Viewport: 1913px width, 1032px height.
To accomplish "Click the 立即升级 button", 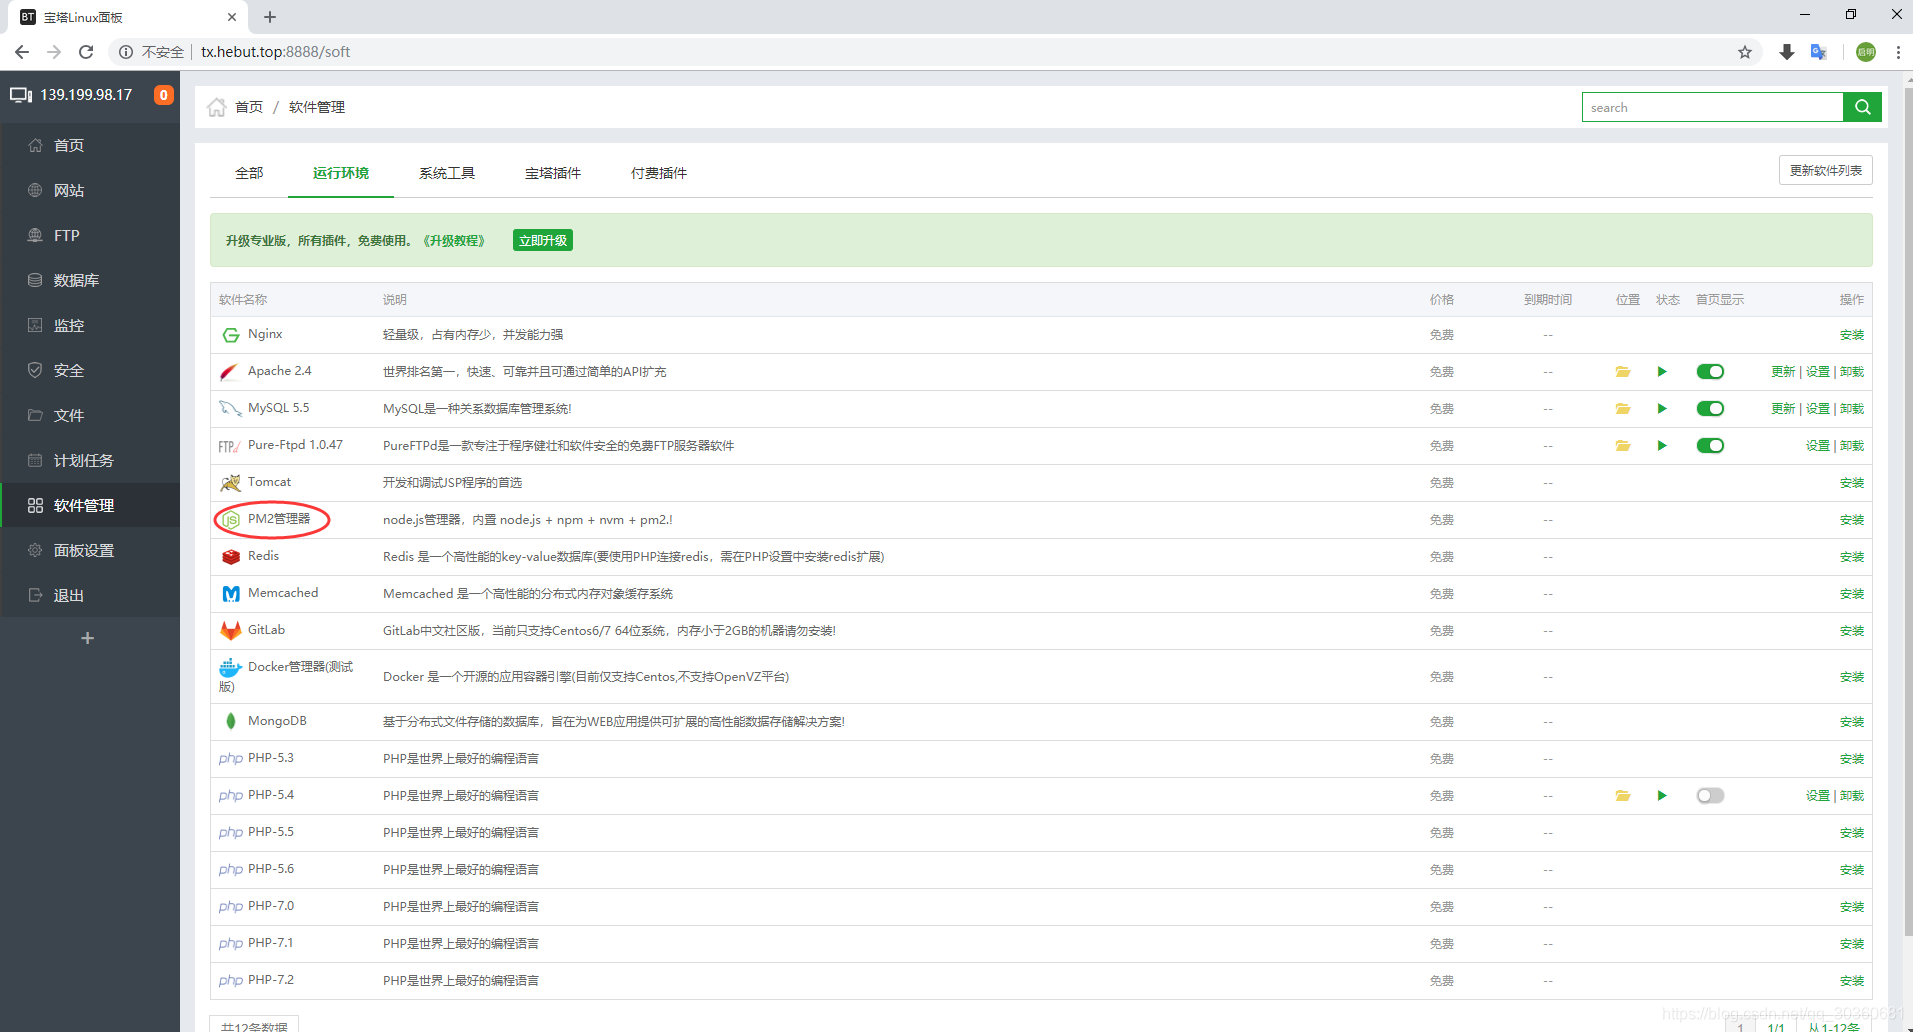I will coord(543,240).
